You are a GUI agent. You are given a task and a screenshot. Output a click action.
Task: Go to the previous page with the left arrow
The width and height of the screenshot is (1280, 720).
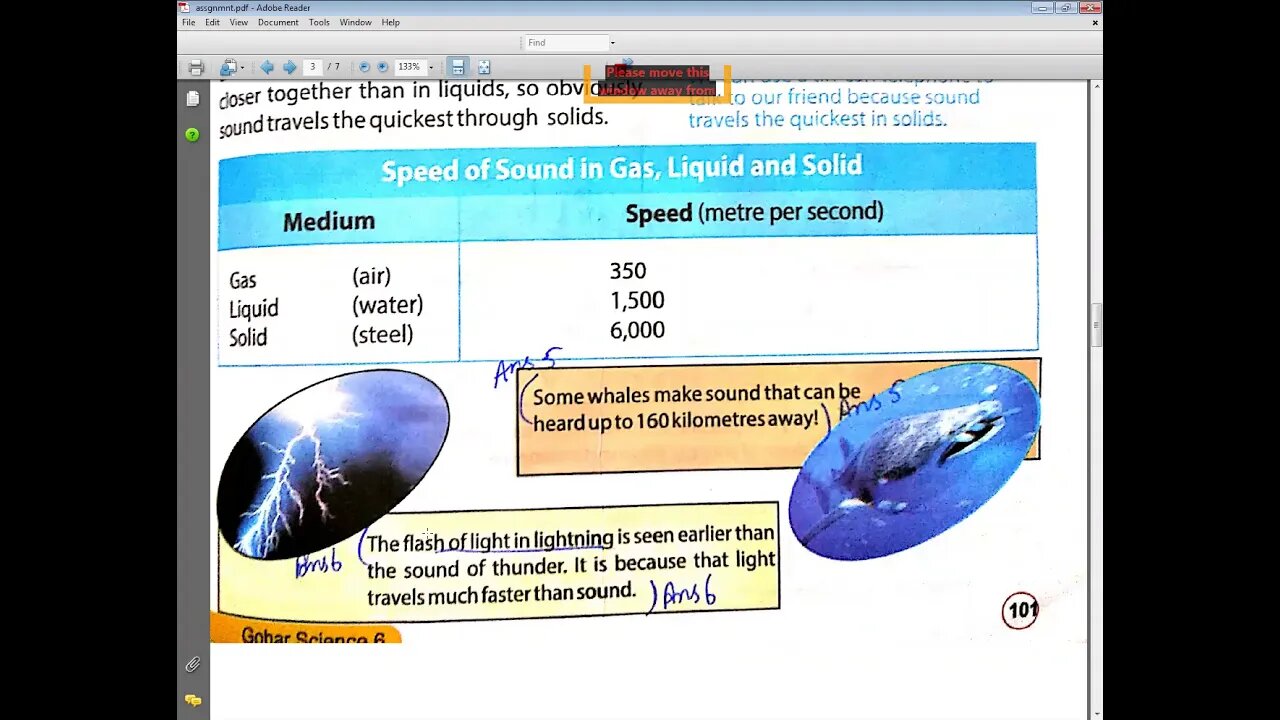point(267,67)
